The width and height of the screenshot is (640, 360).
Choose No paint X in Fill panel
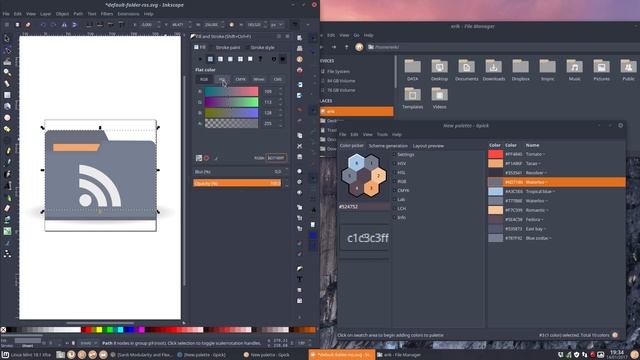coord(200,59)
